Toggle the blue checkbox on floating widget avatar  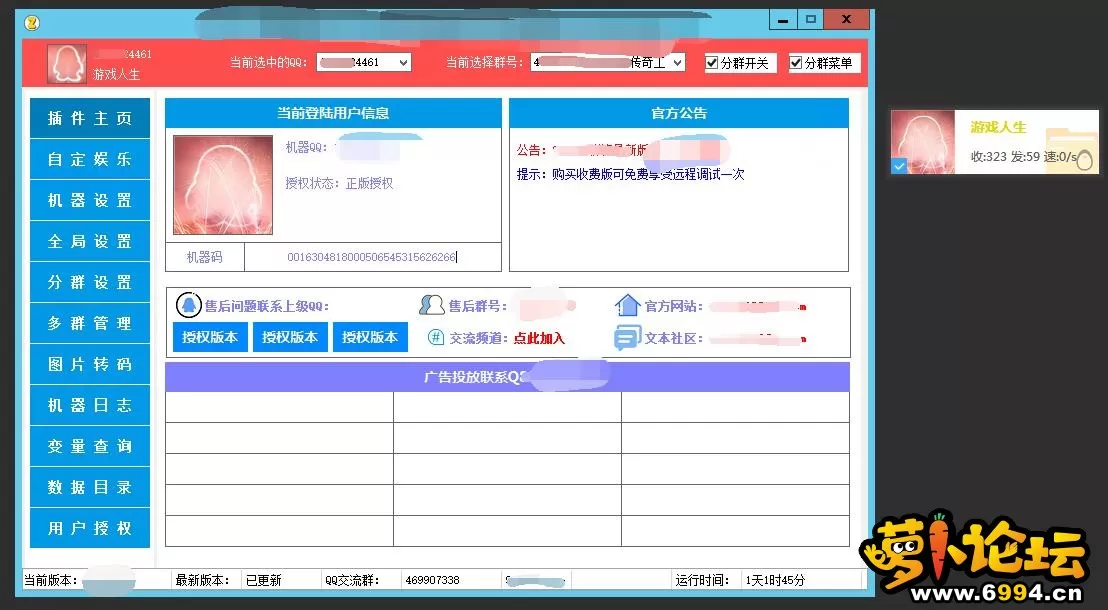coord(899,166)
